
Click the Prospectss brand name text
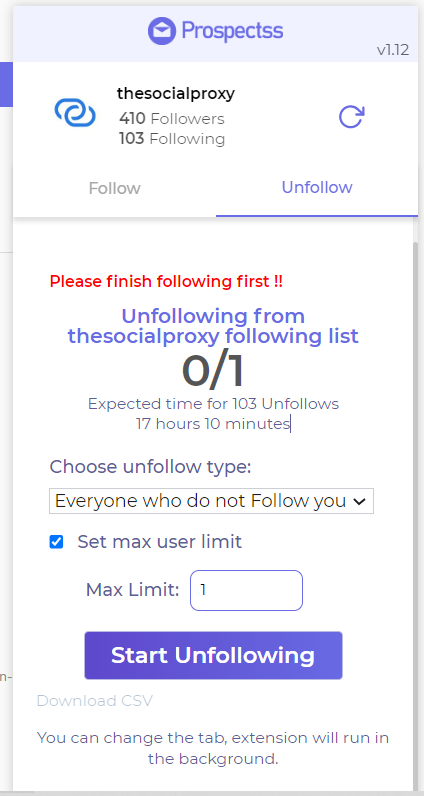click(x=232, y=31)
